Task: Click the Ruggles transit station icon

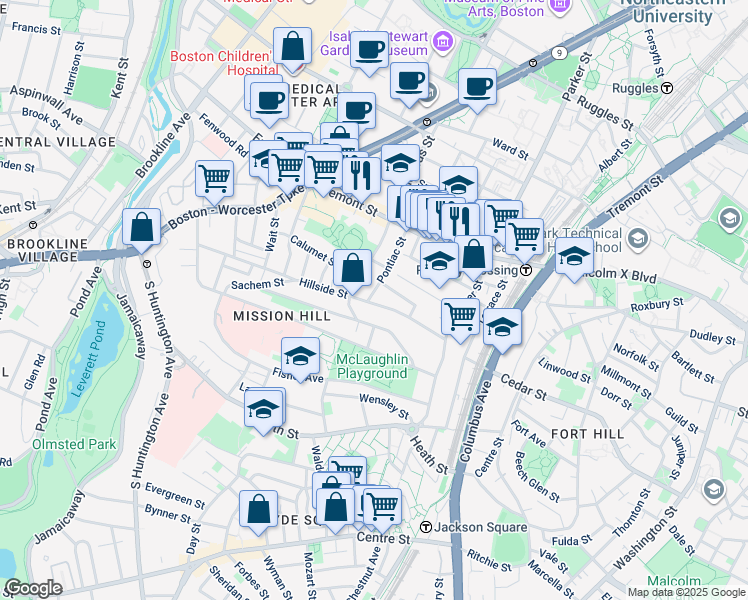Action: (667, 88)
